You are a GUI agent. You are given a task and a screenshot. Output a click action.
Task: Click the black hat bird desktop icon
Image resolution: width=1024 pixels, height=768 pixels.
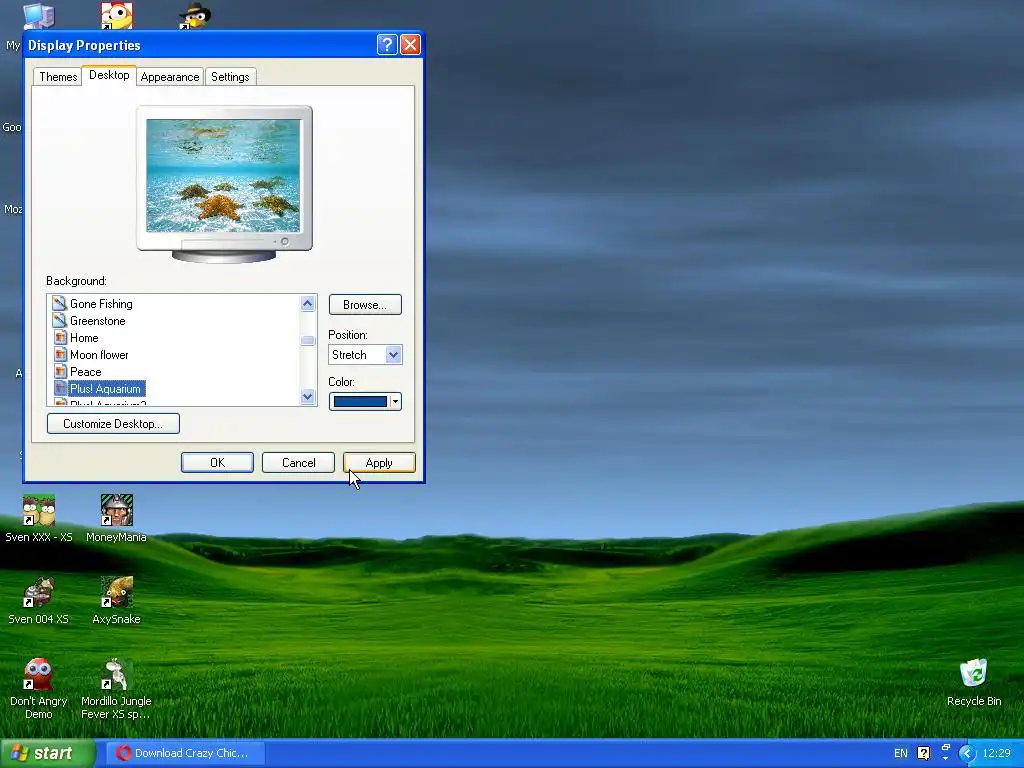195,16
